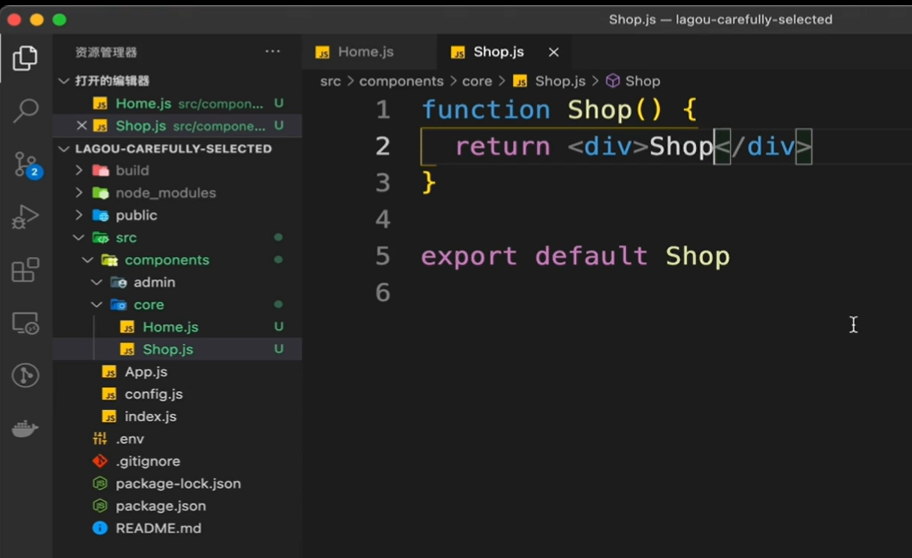Viewport: 912px width, 558px height.
Task: Click the Shop symbol in breadcrumbs
Action: 633,81
